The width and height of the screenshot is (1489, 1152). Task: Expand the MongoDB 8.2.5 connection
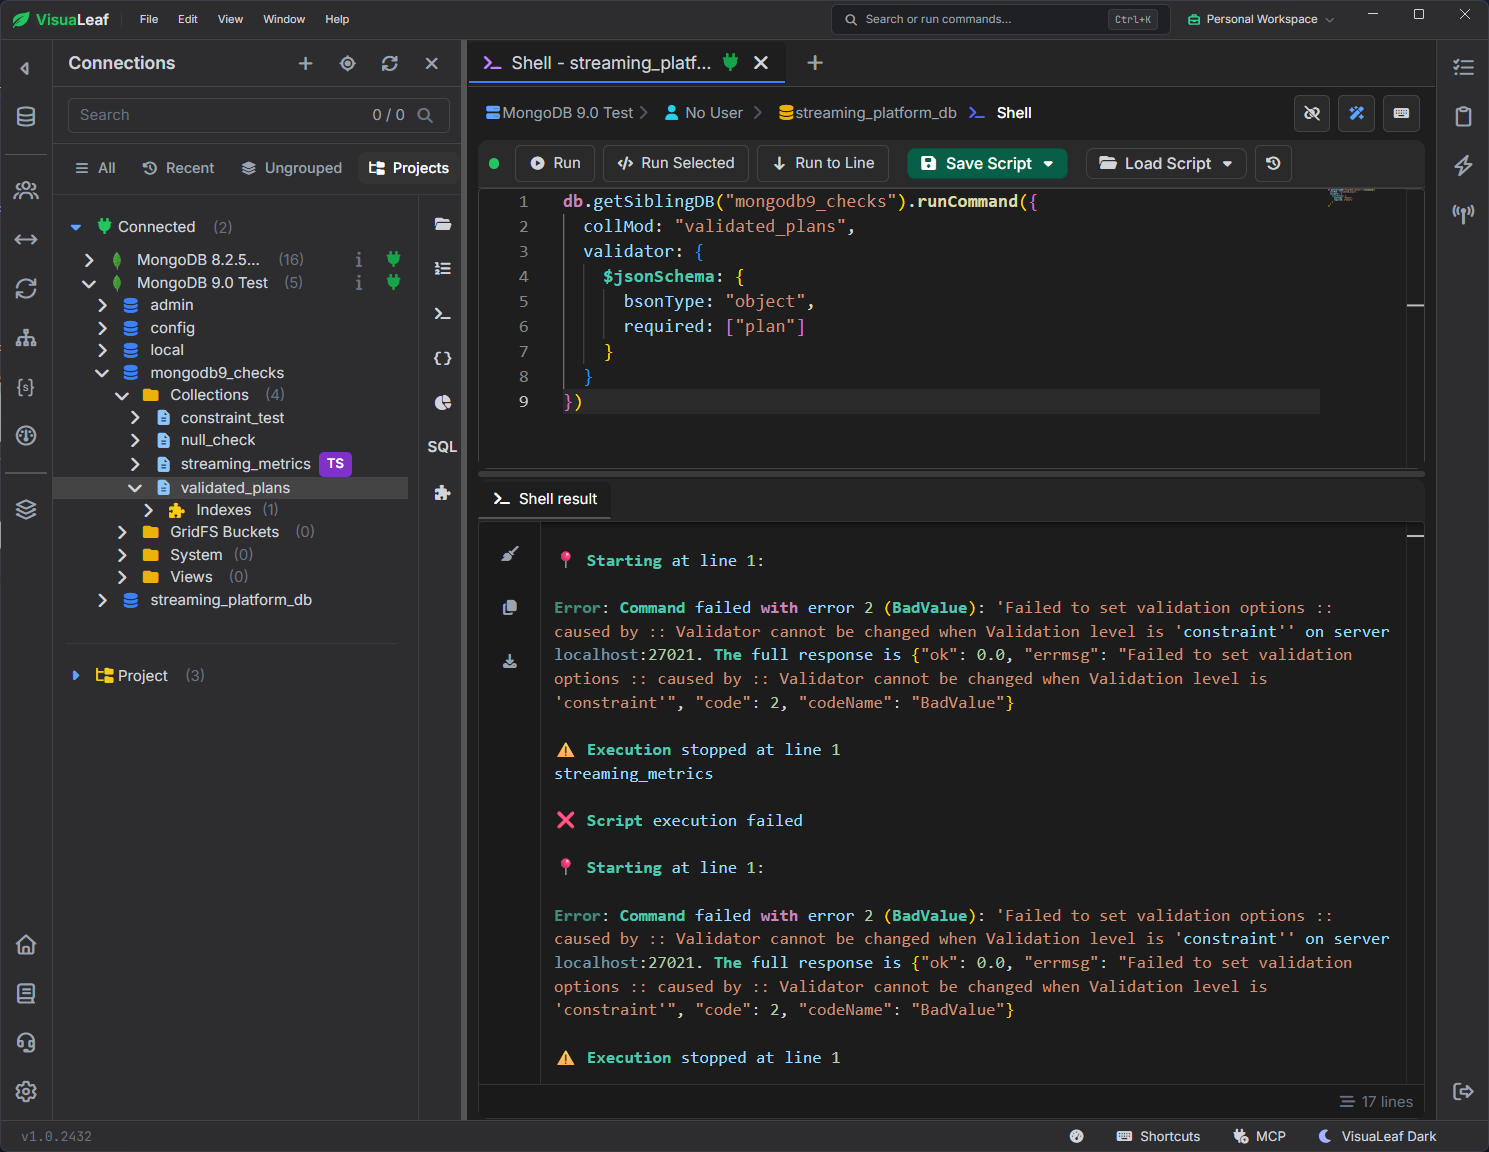pyautogui.click(x=89, y=260)
